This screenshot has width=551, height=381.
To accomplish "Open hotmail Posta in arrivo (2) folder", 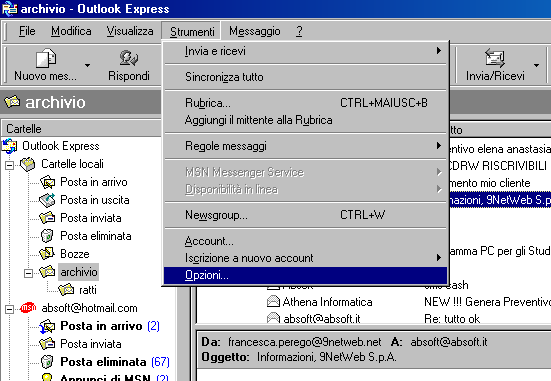I will (x=110, y=326).
